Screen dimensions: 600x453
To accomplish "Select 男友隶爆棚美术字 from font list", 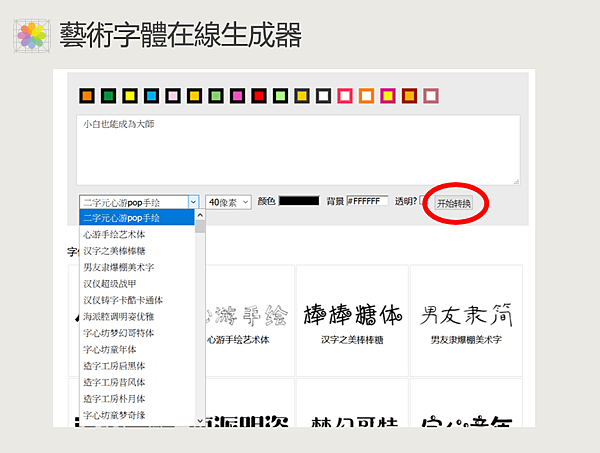I will (x=137, y=267).
